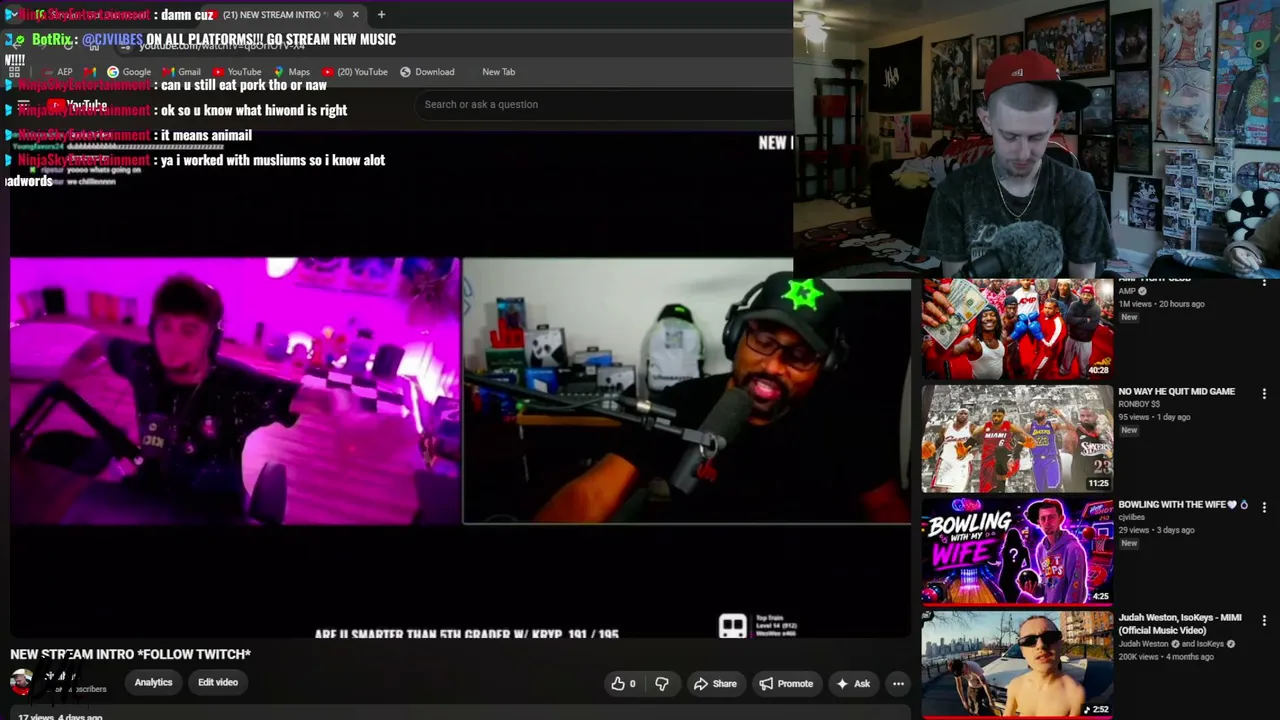Click the Edit video button
The width and height of the screenshot is (1280, 720).
[218, 682]
